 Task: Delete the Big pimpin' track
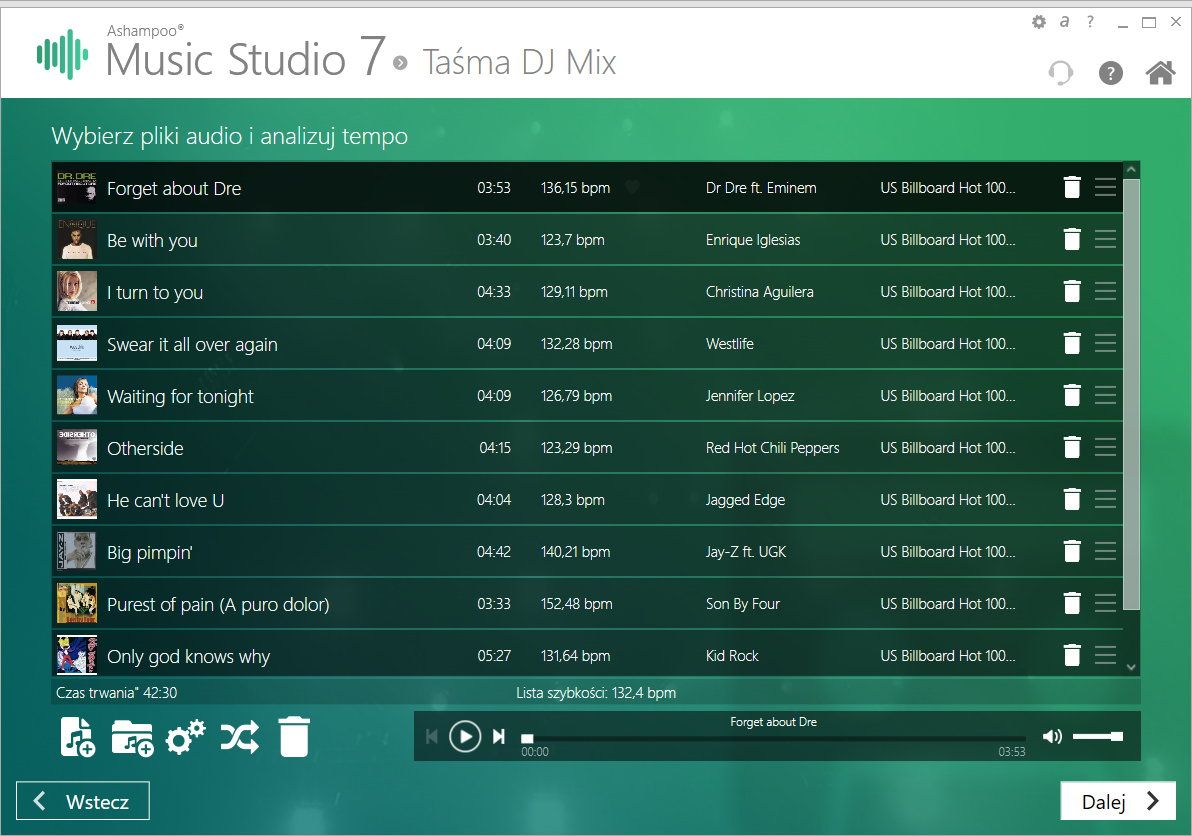[x=1072, y=551]
